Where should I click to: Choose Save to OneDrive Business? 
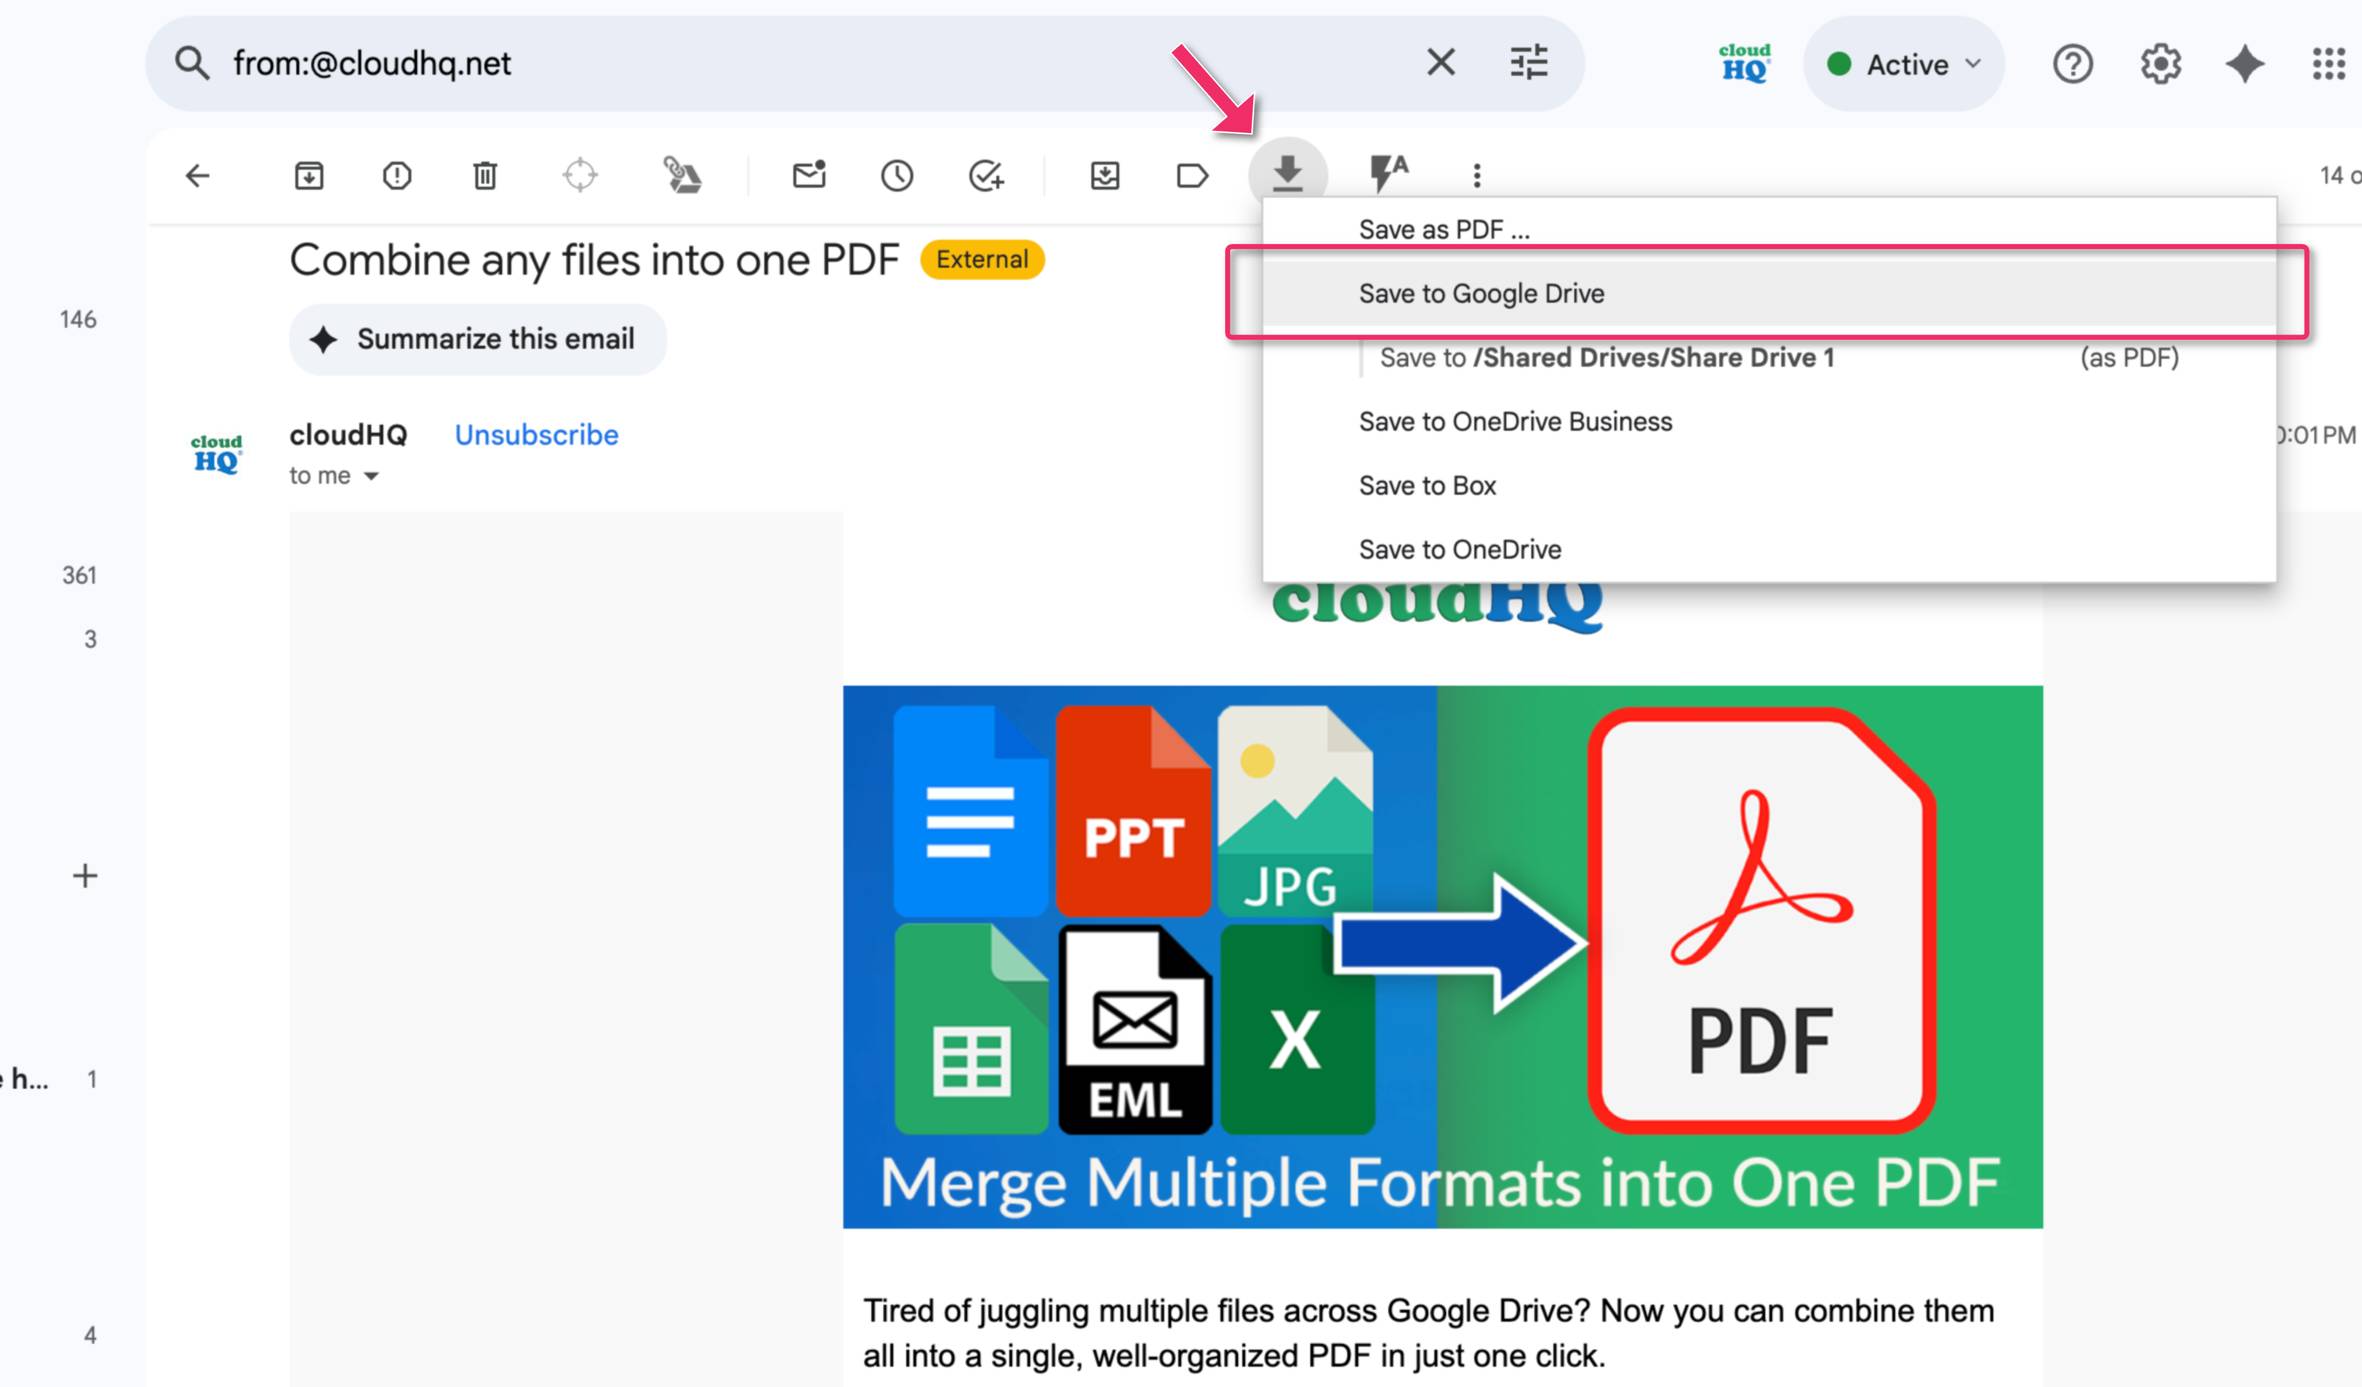tap(1769, 421)
